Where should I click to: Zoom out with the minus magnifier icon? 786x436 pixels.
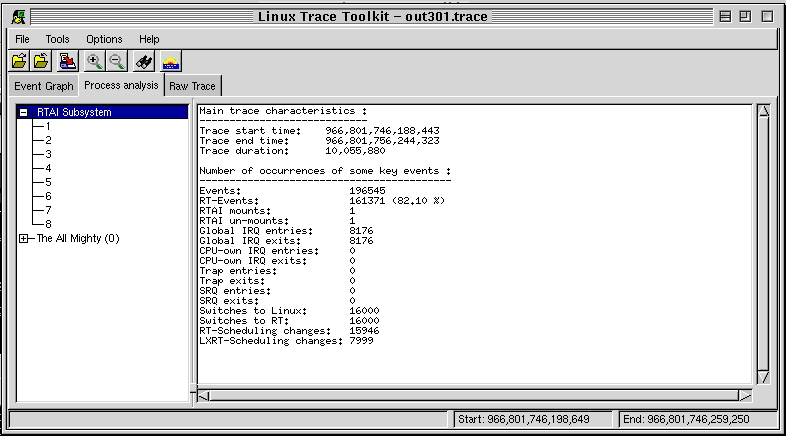tap(117, 62)
